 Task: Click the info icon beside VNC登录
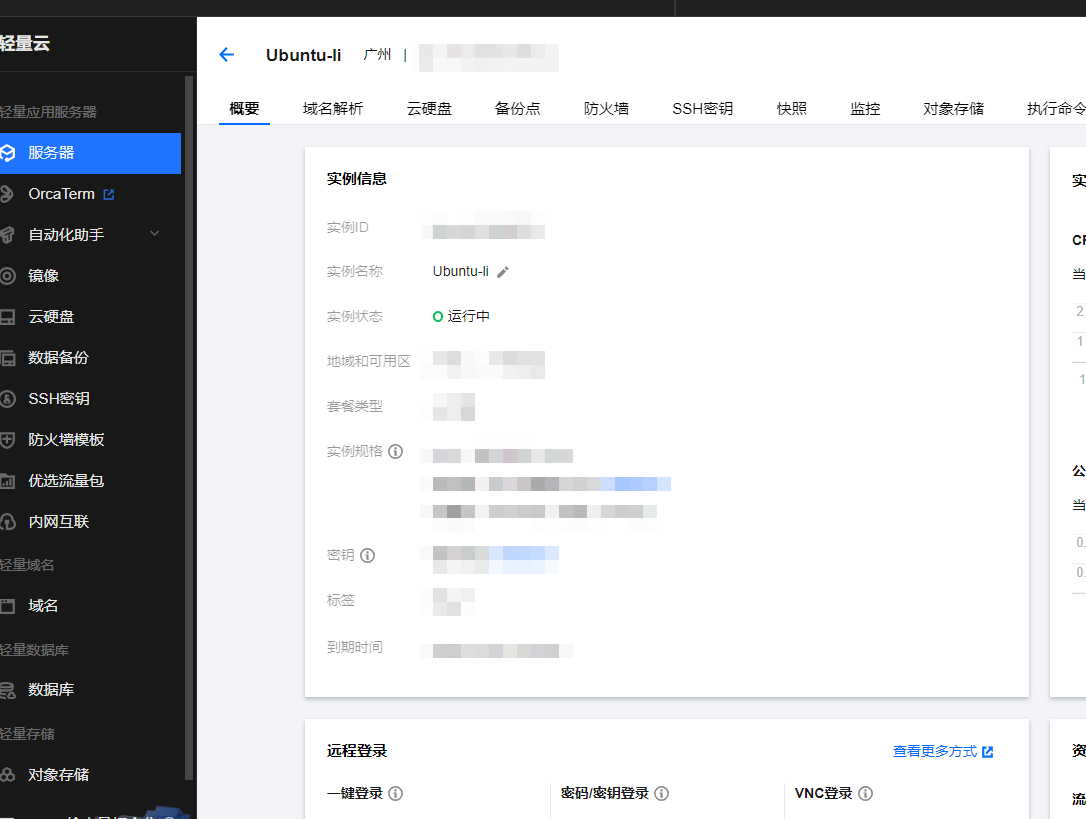[x=865, y=793]
